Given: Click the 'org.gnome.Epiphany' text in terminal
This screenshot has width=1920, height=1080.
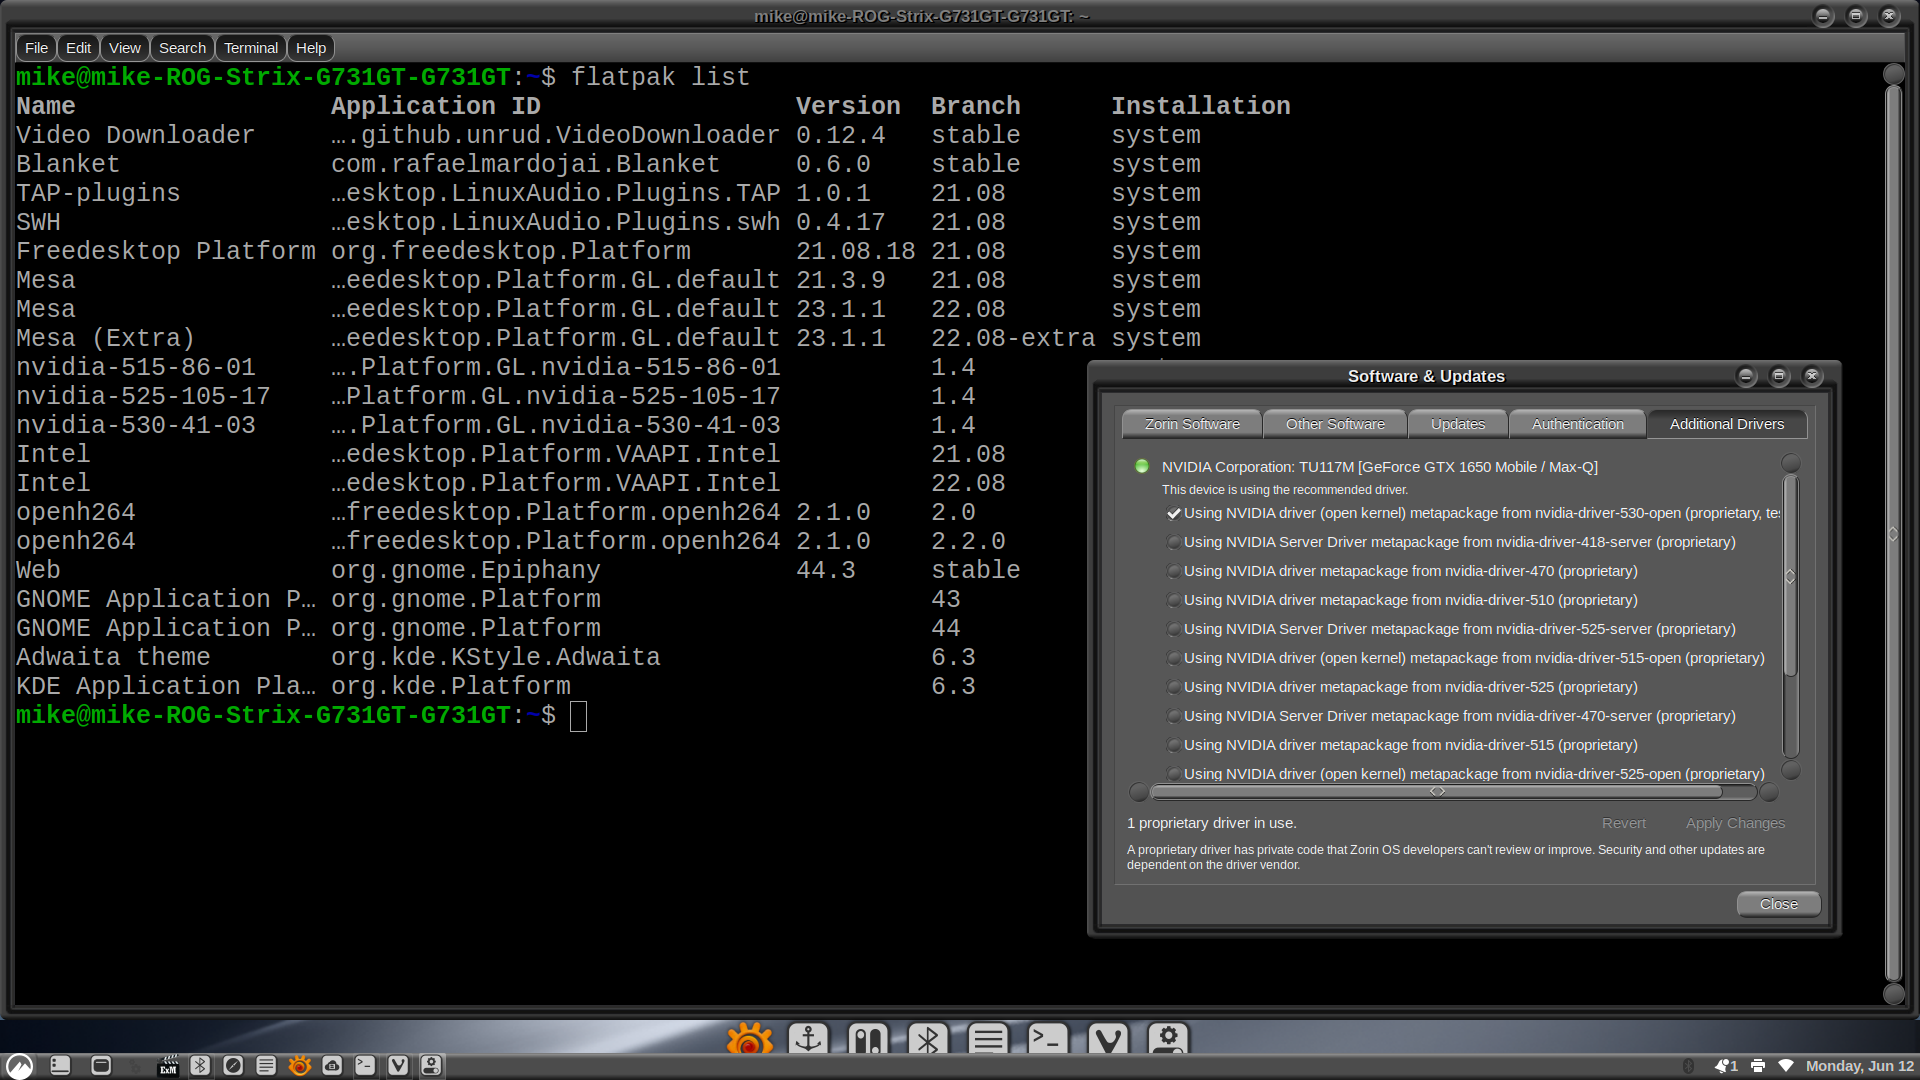Looking at the screenshot, I should pyautogui.click(x=466, y=570).
